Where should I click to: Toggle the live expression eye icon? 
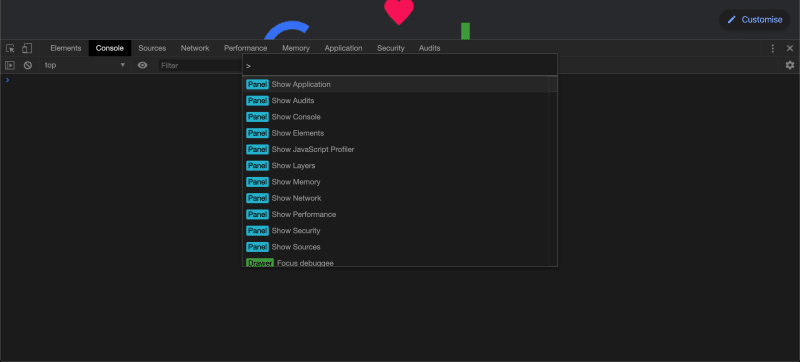tap(142, 65)
